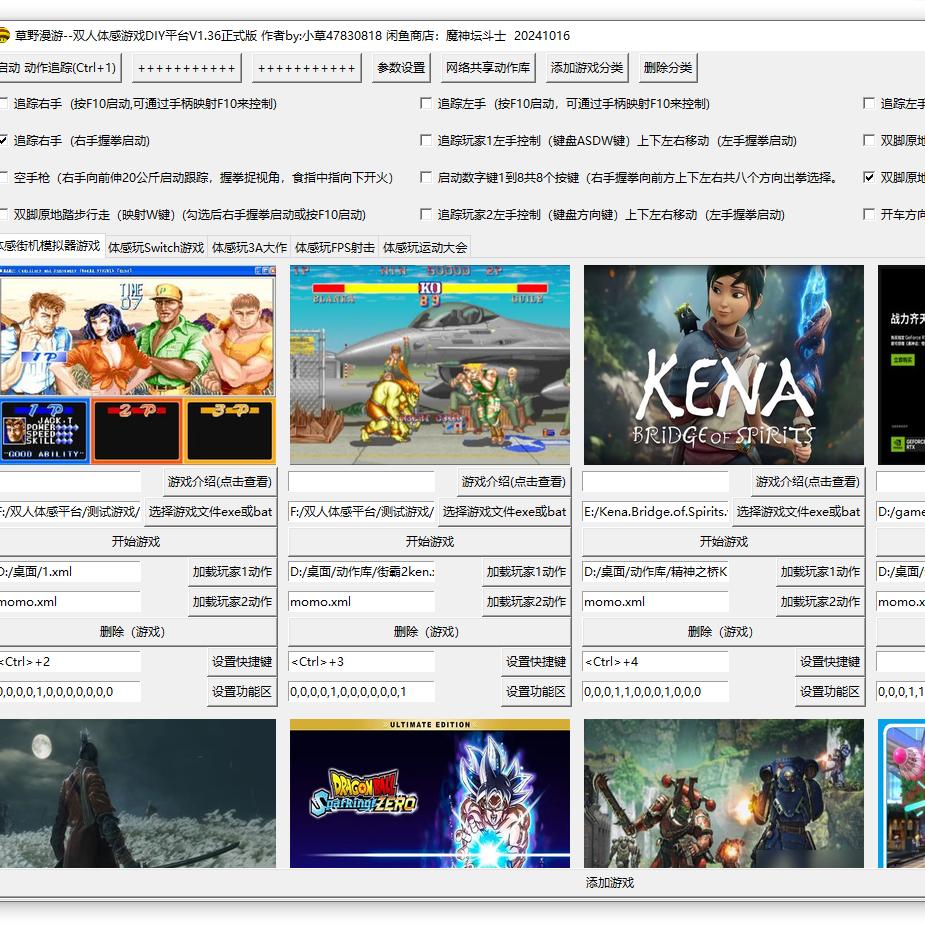Image resolution: width=925 pixels, height=925 pixels.
Task: Uncheck 追踪右手（右手握拳启动）option
Action: click(x=4, y=140)
